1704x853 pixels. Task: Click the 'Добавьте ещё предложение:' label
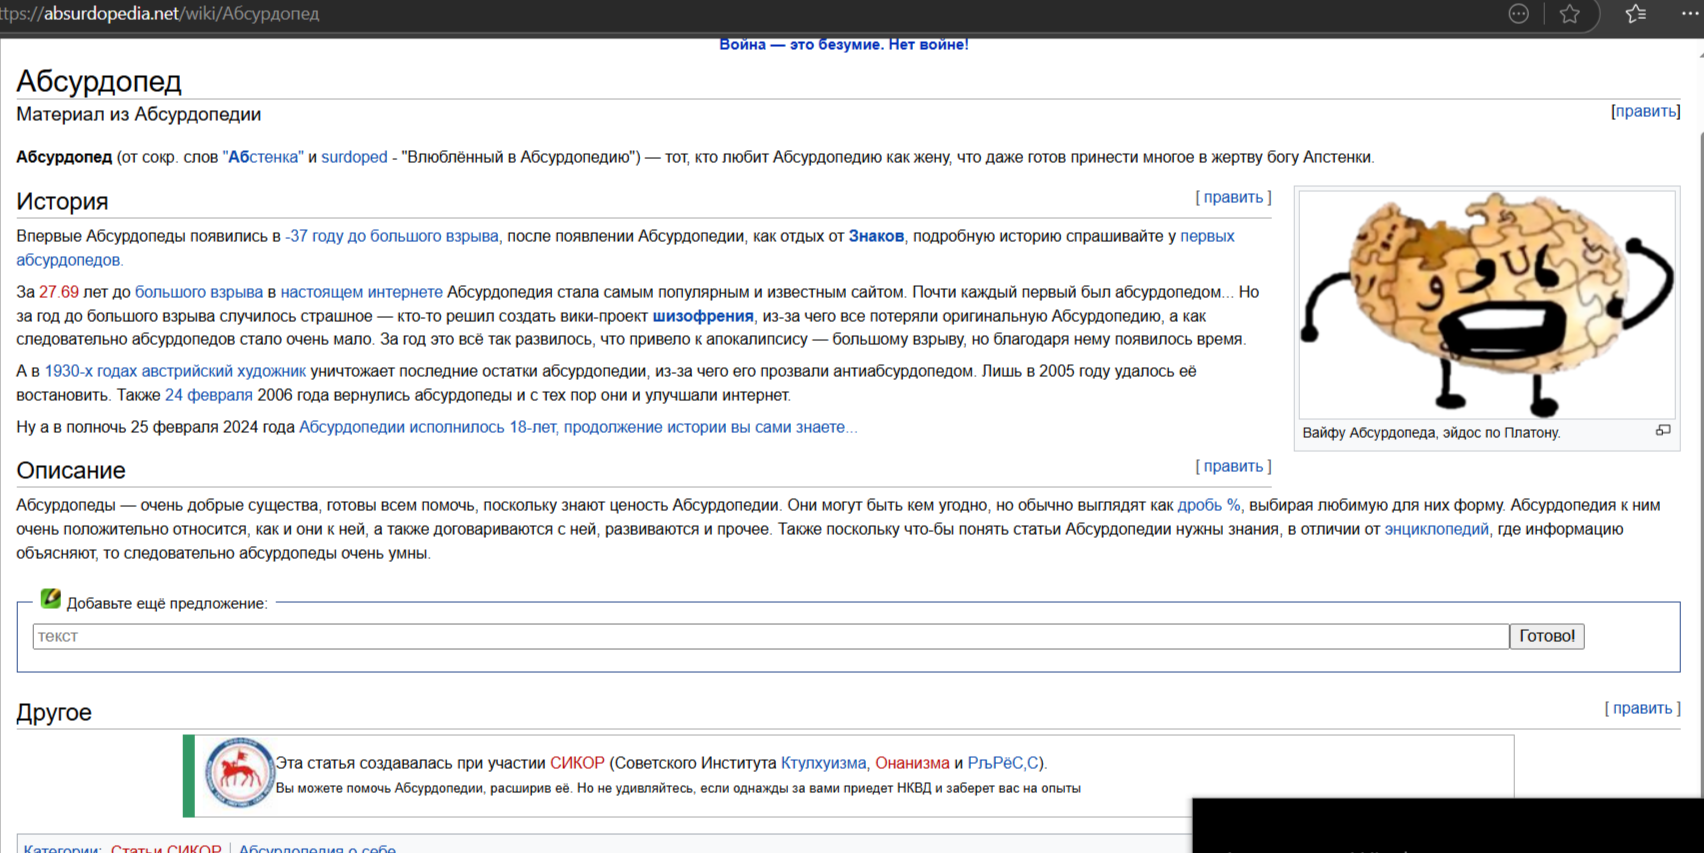pyautogui.click(x=167, y=603)
